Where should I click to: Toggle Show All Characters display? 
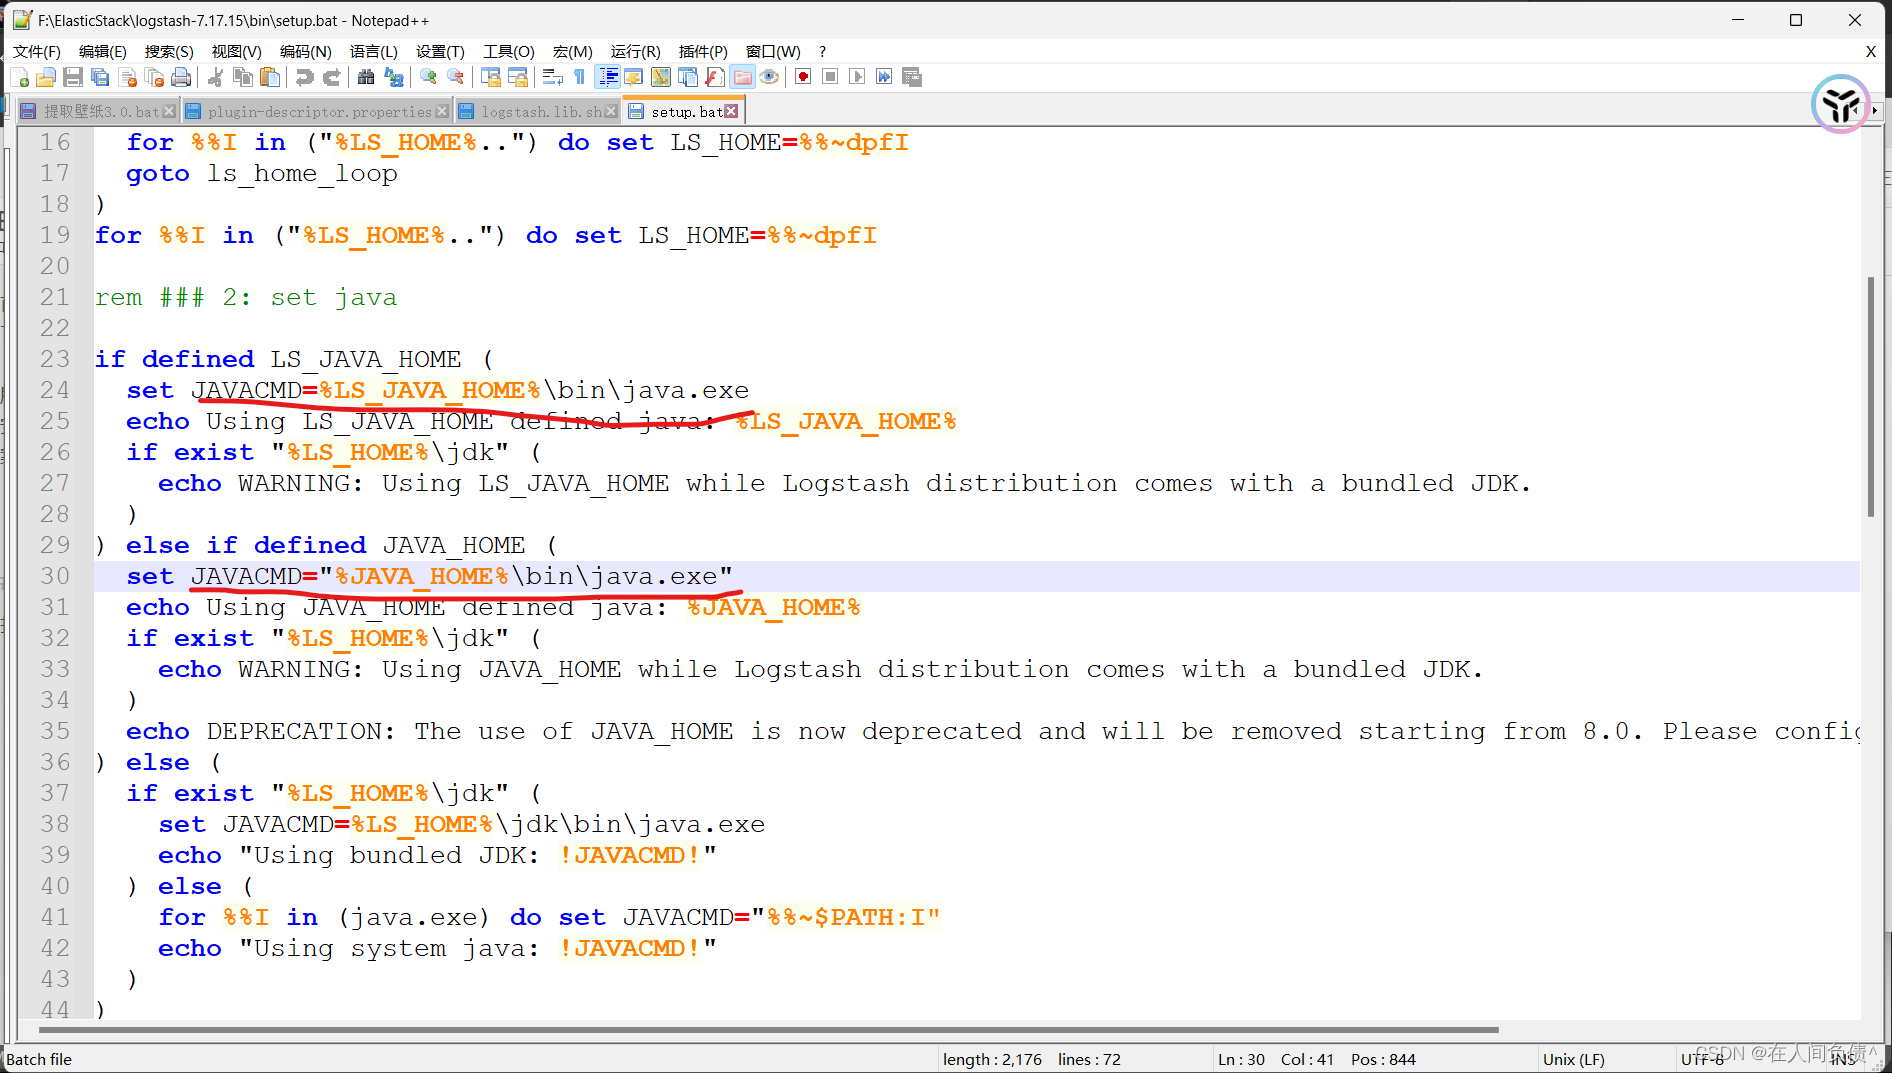577,77
